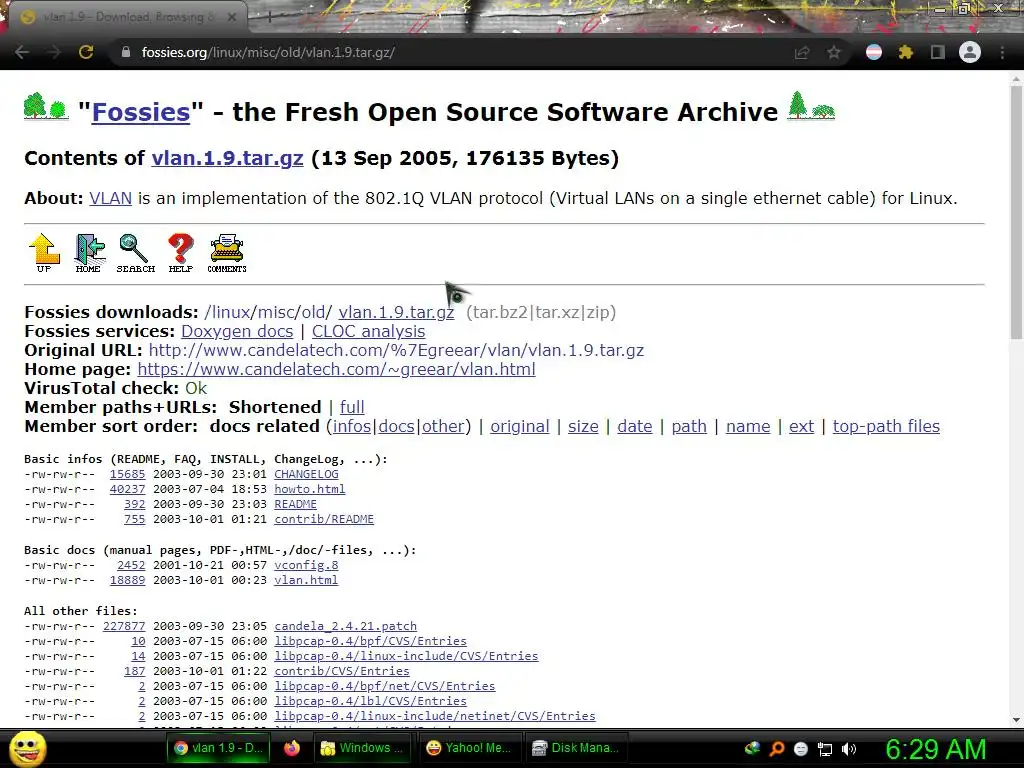Screen dimensions: 1024x768
Task: Switch to Windows taskbar window
Action: pyautogui.click(x=363, y=748)
